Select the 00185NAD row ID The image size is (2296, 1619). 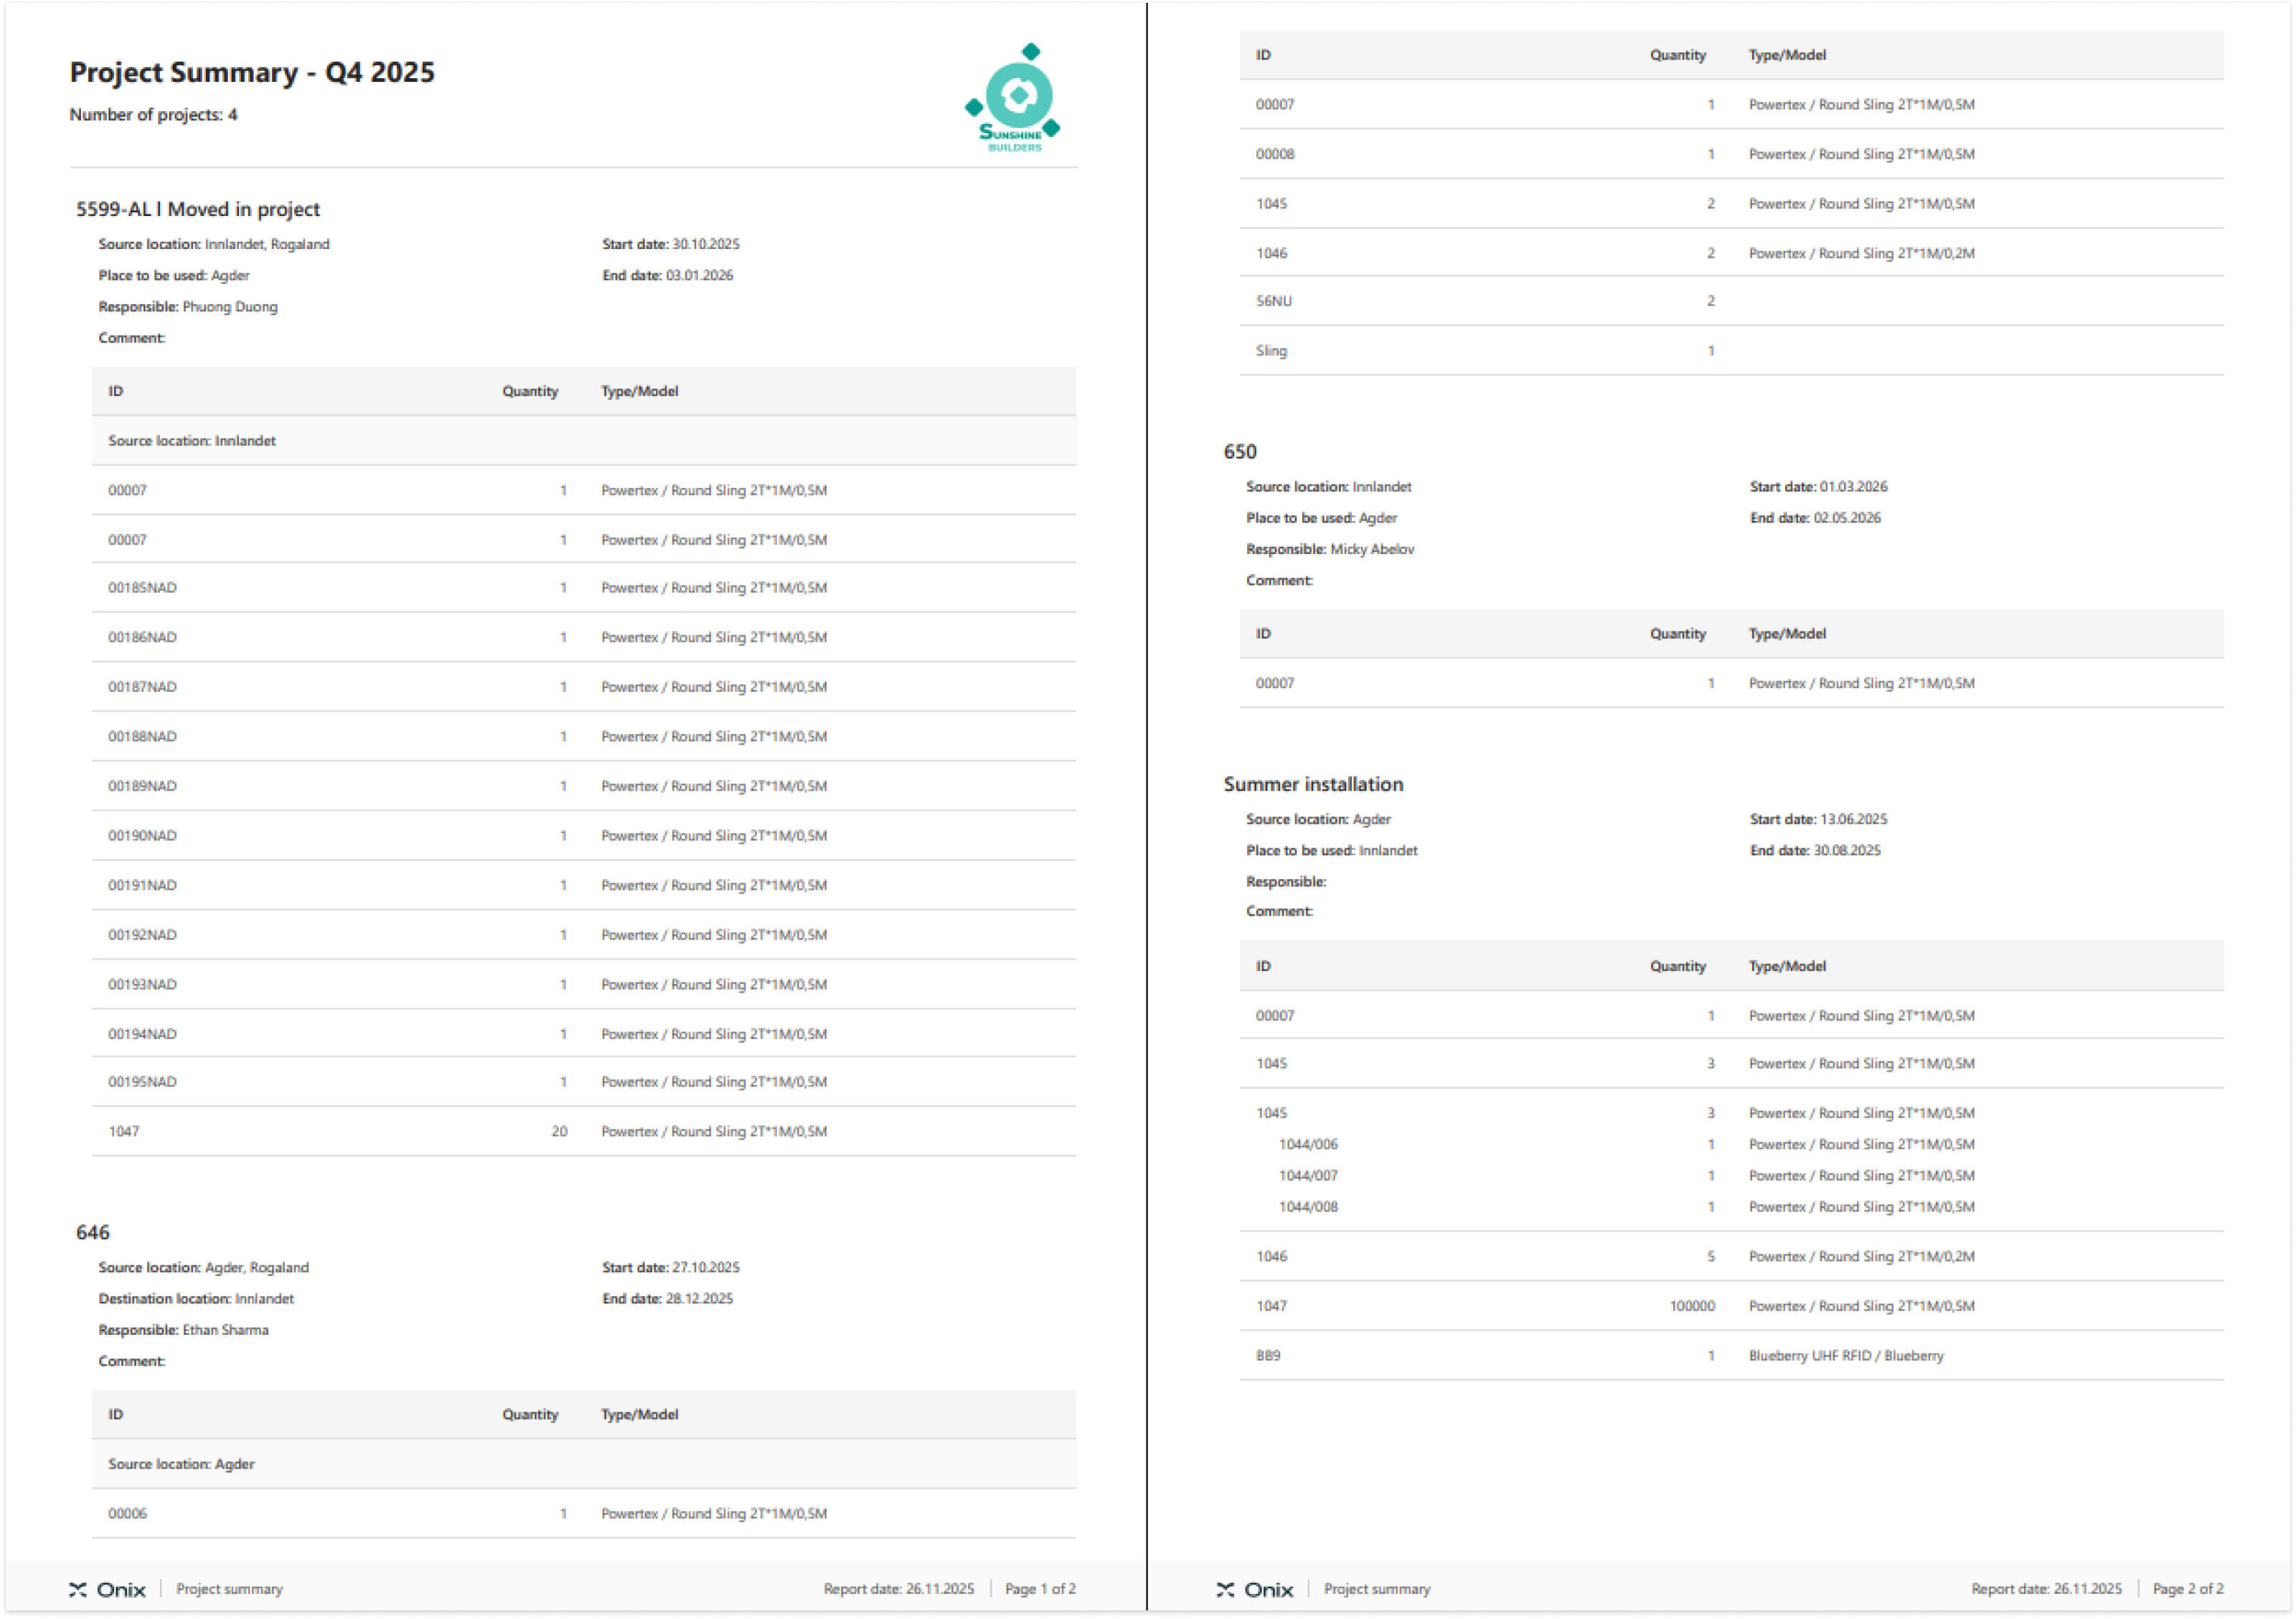click(x=142, y=588)
